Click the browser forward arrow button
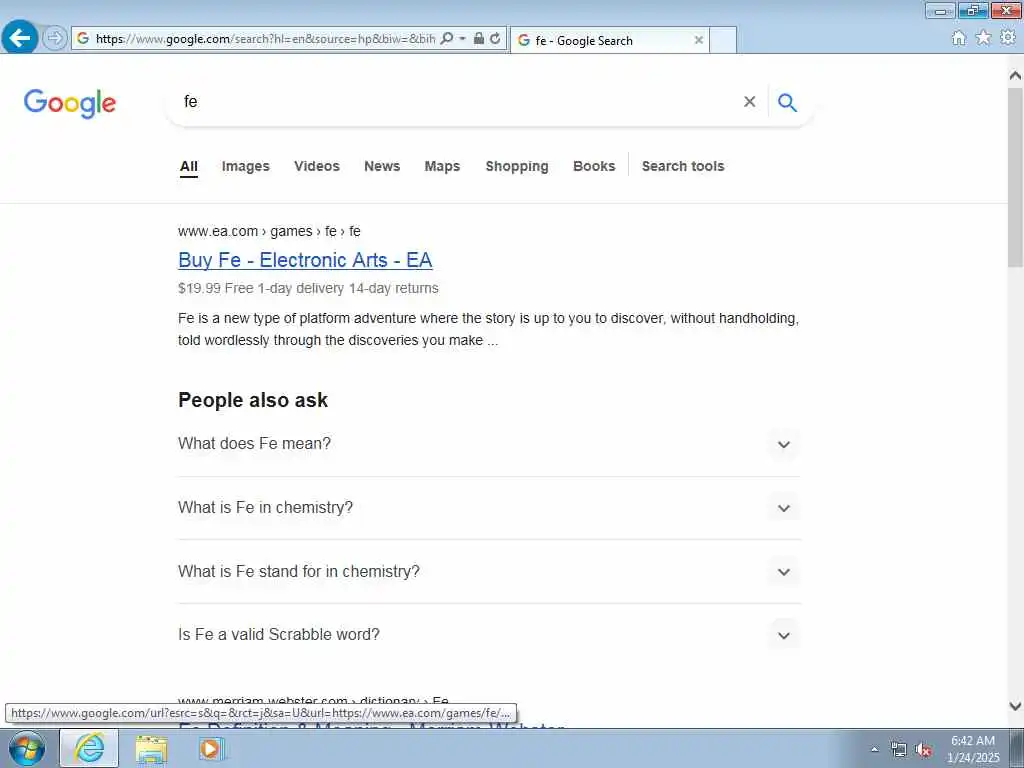The height and width of the screenshot is (768, 1024). tap(55, 38)
